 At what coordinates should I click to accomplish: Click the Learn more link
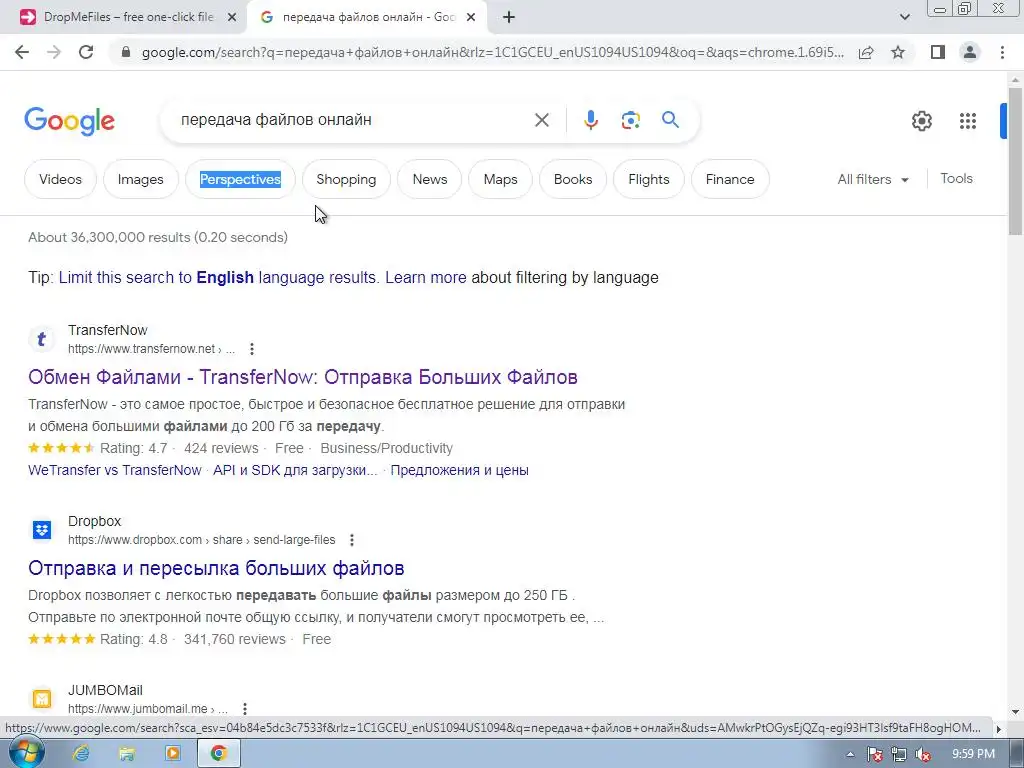tap(425, 278)
